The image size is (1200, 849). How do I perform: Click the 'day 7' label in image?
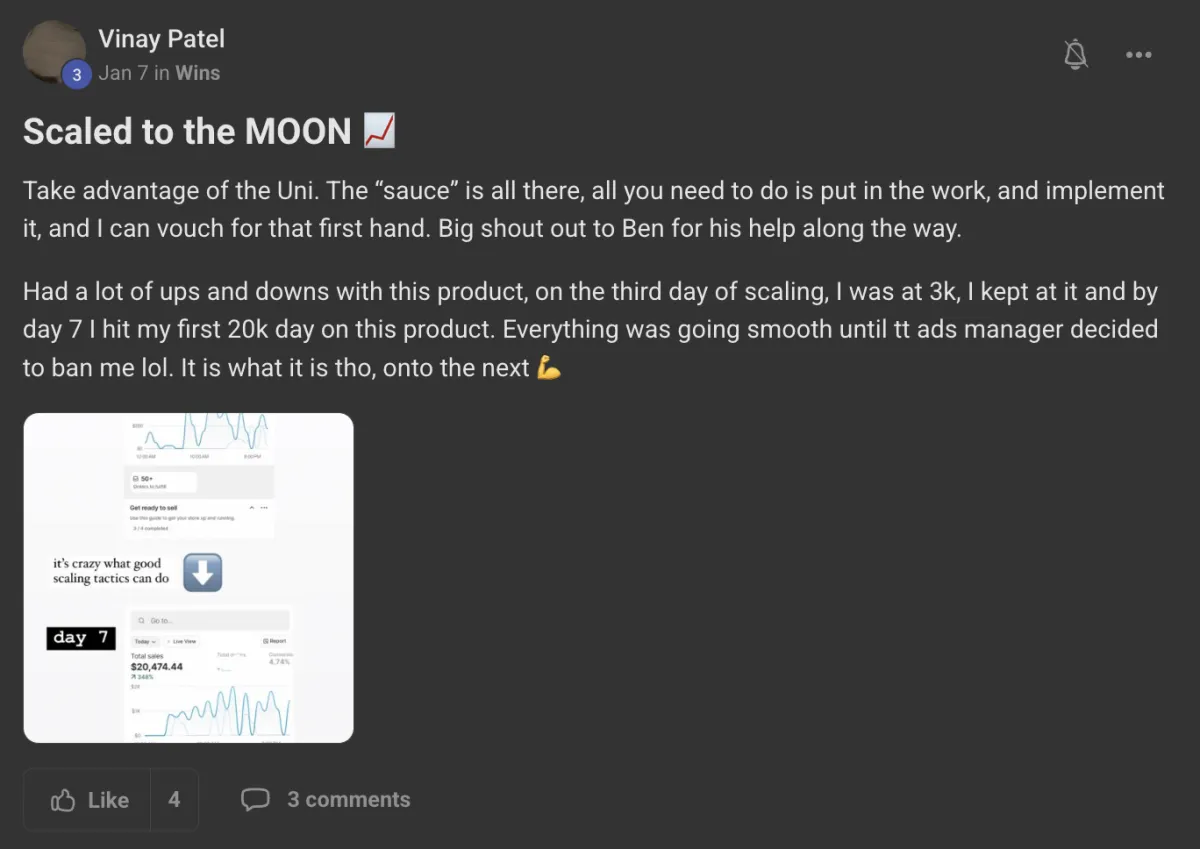(81, 638)
